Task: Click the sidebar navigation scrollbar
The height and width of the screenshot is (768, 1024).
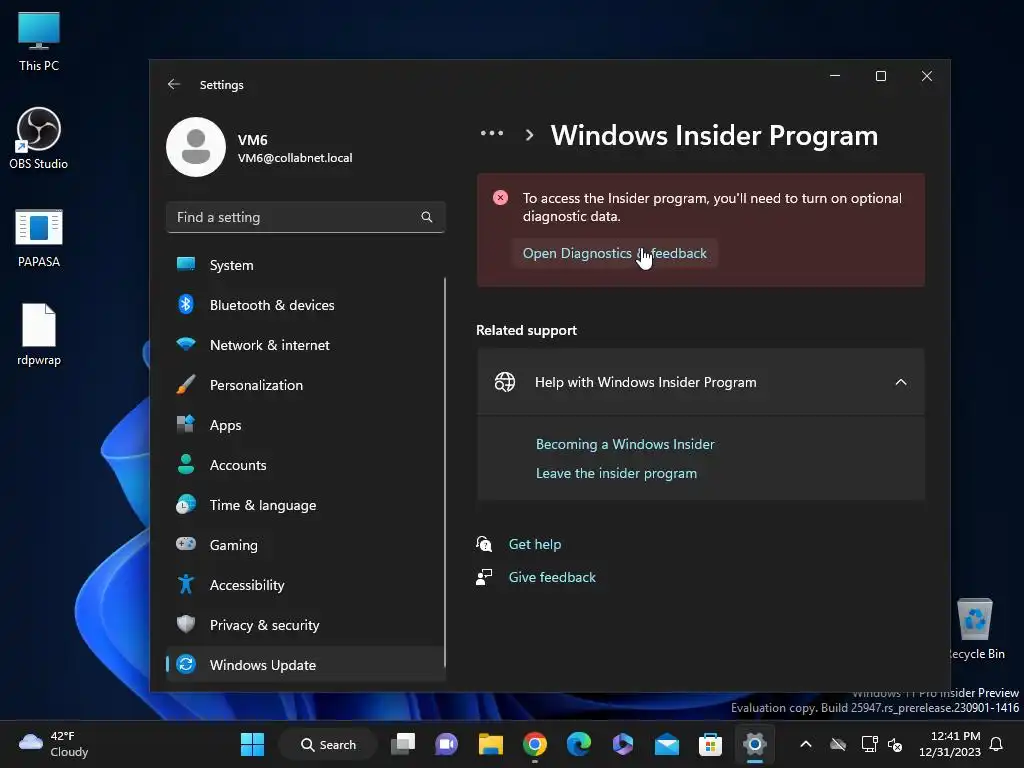Action: pos(445,473)
